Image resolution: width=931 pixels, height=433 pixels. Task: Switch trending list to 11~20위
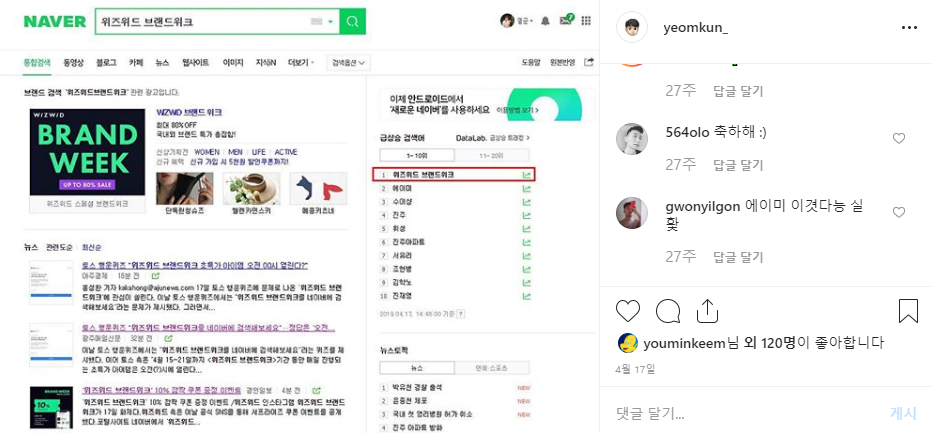pyautogui.click(x=492, y=156)
